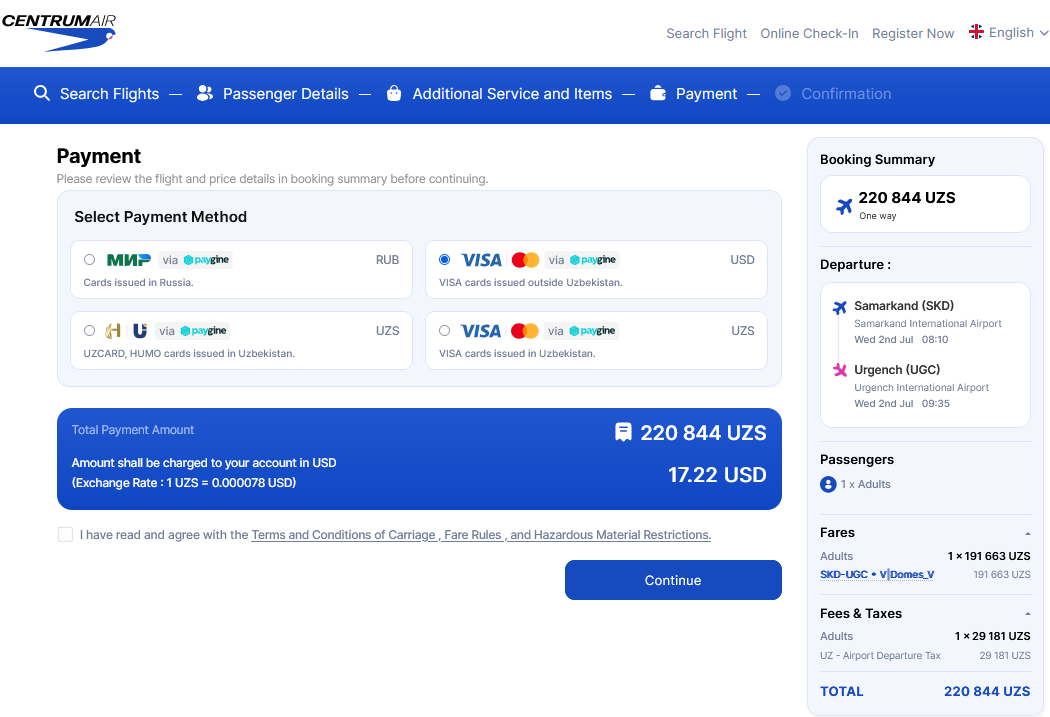This screenshot has width=1050, height=717.
Task: Click the receipt icon beside total amount
Action: click(623, 432)
